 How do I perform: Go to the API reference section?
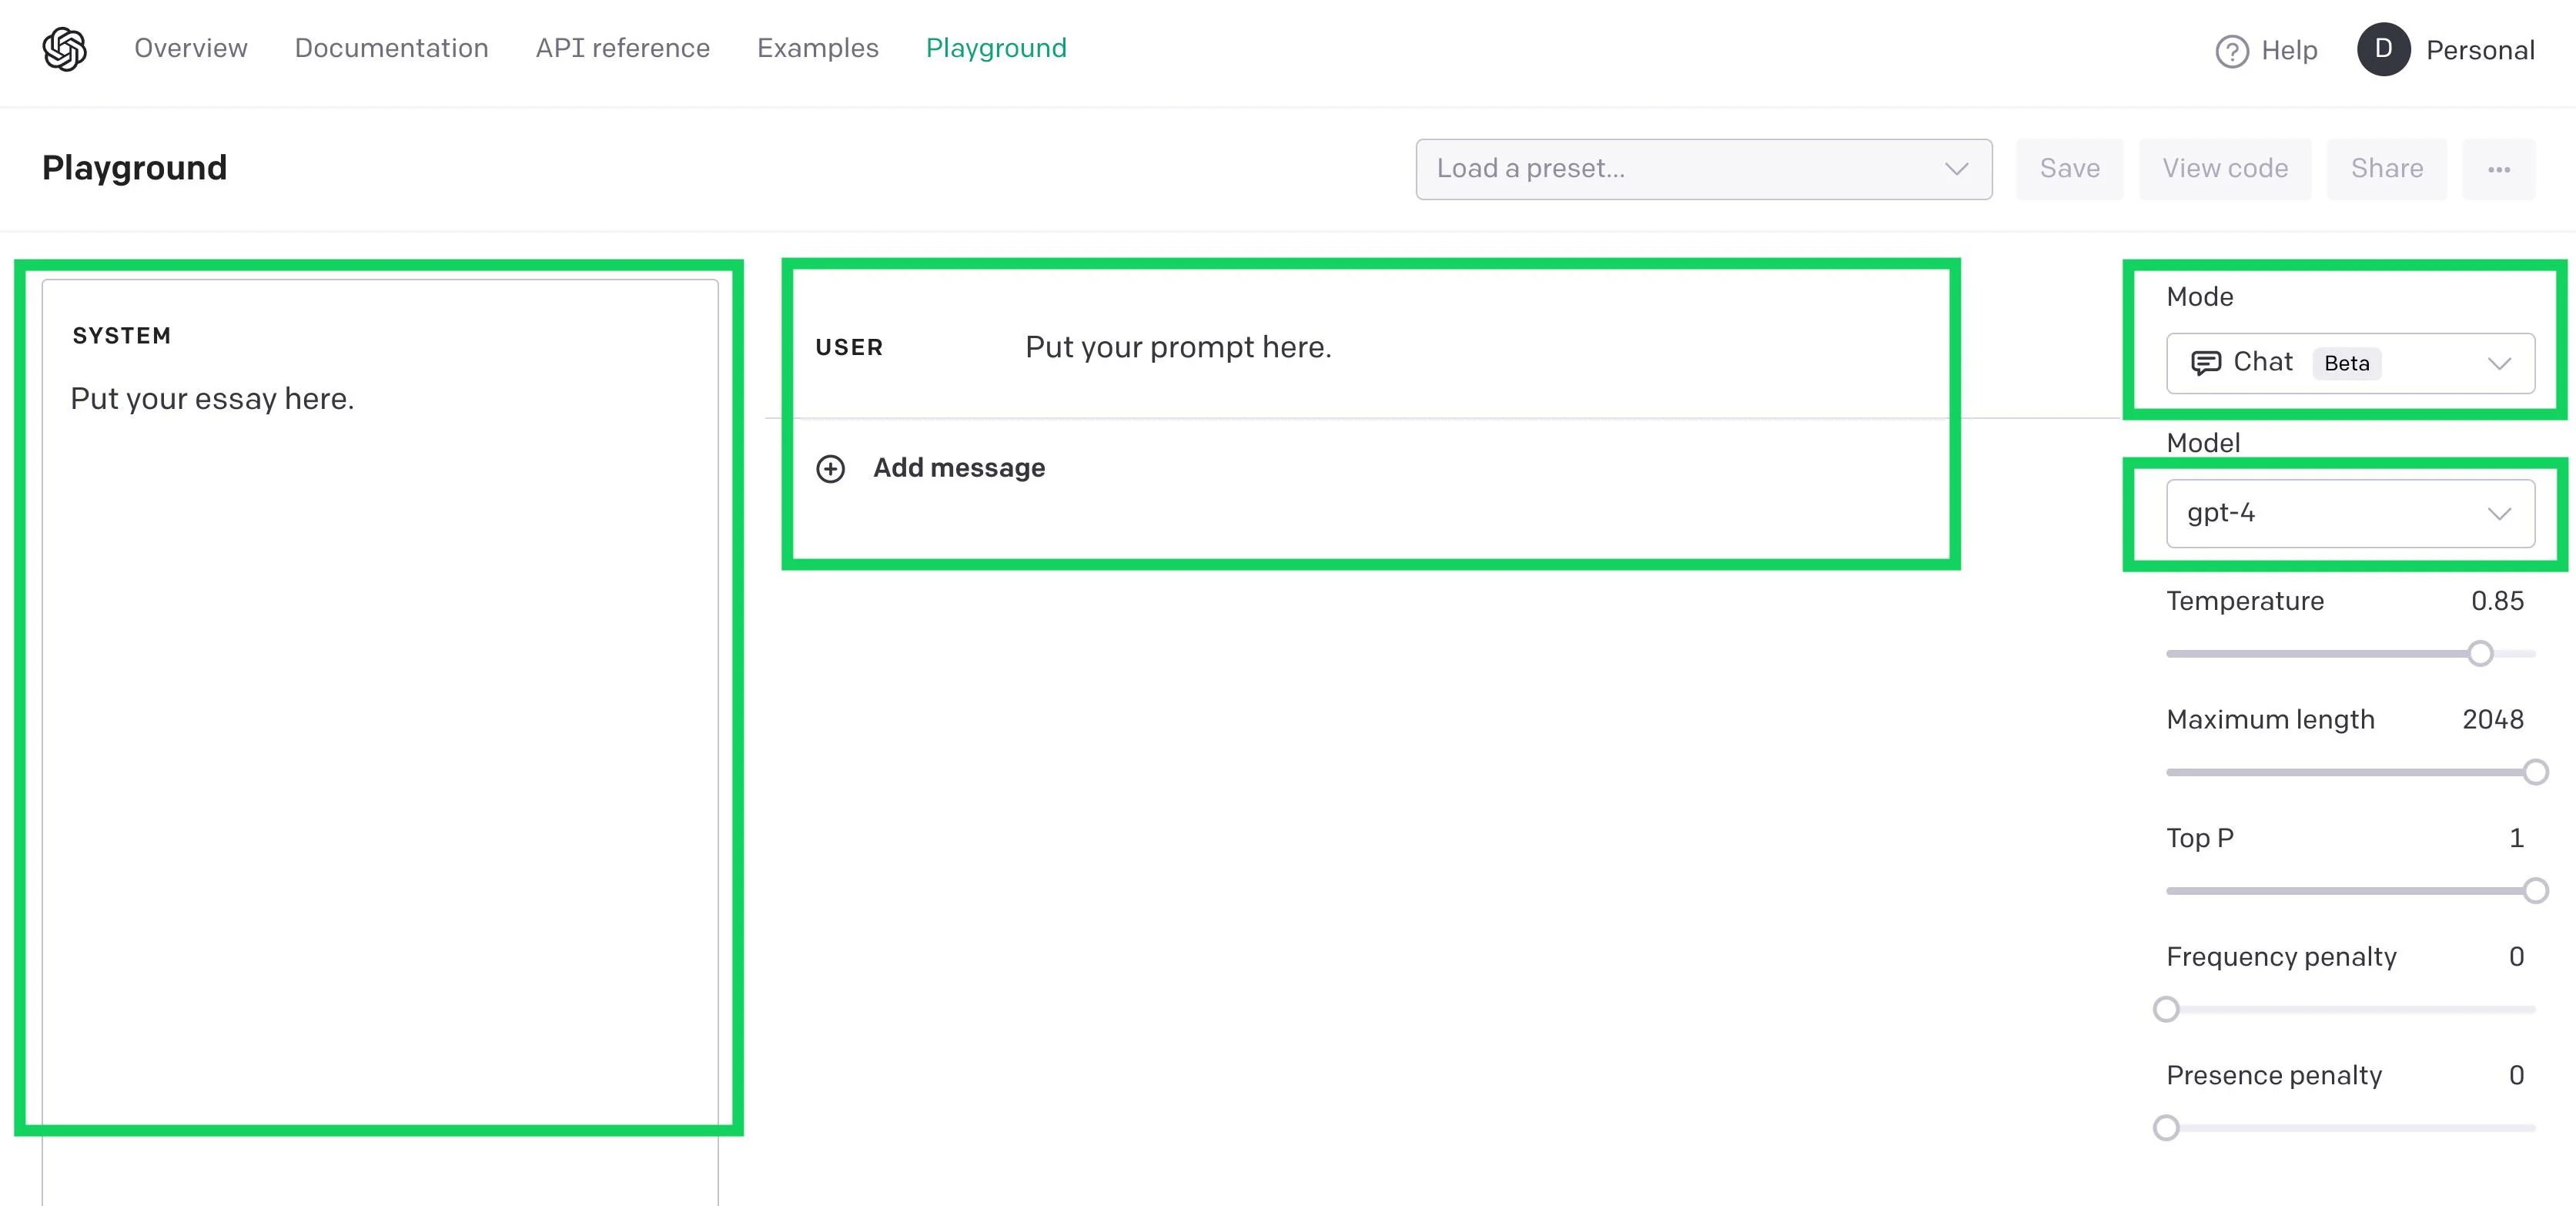coord(622,48)
